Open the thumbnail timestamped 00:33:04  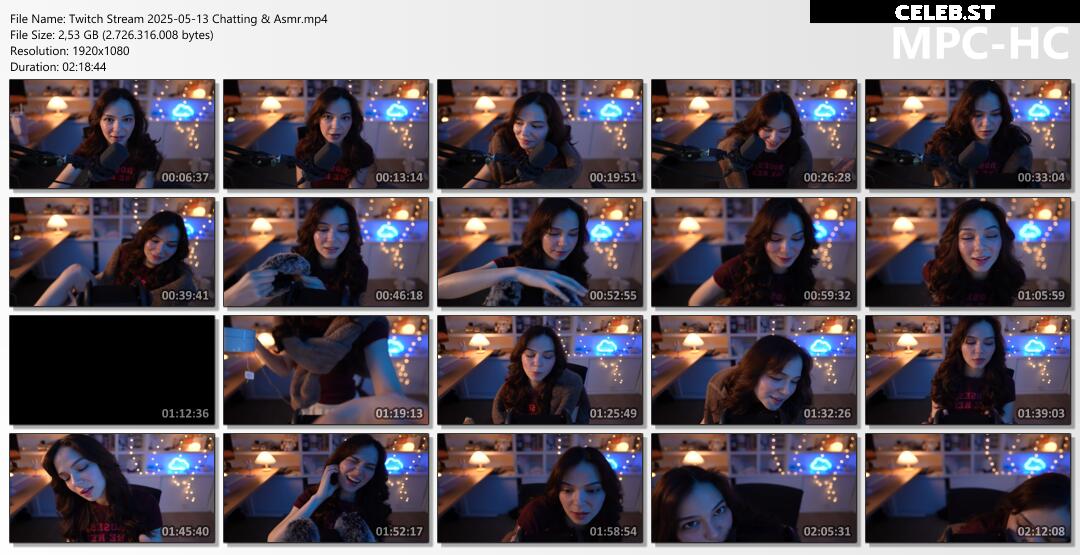(968, 134)
